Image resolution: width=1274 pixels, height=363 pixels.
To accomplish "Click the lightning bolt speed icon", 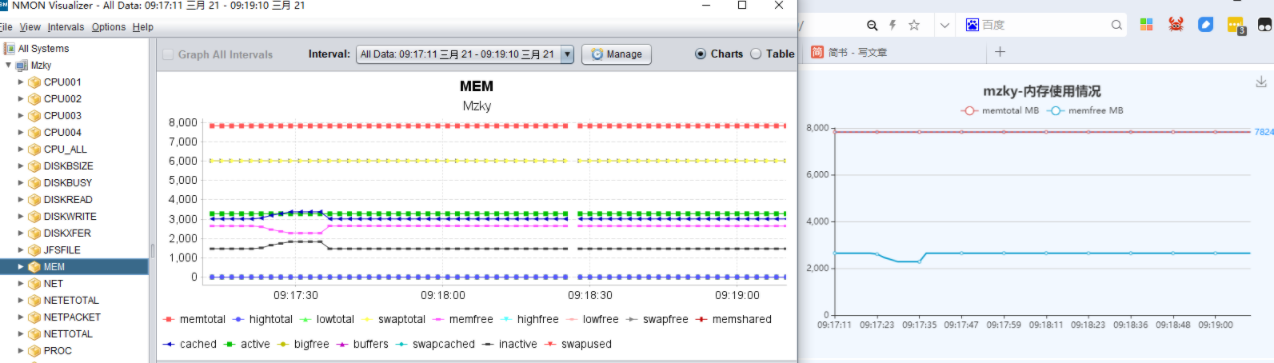I will 893,25.
